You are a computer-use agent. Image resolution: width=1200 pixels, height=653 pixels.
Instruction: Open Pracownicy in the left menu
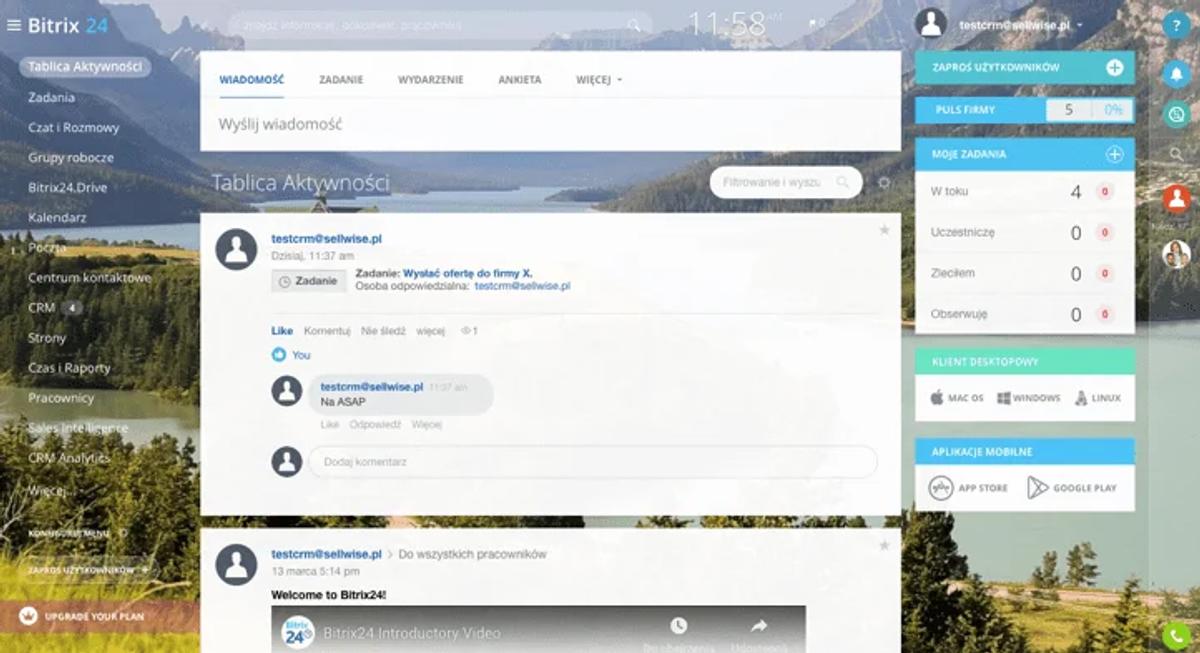coord(61,397)
